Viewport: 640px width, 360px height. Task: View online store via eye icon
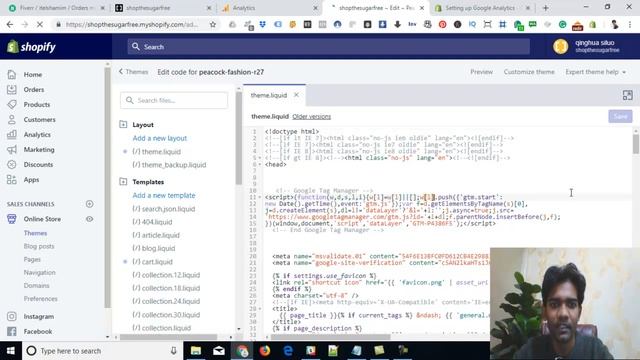89,219
